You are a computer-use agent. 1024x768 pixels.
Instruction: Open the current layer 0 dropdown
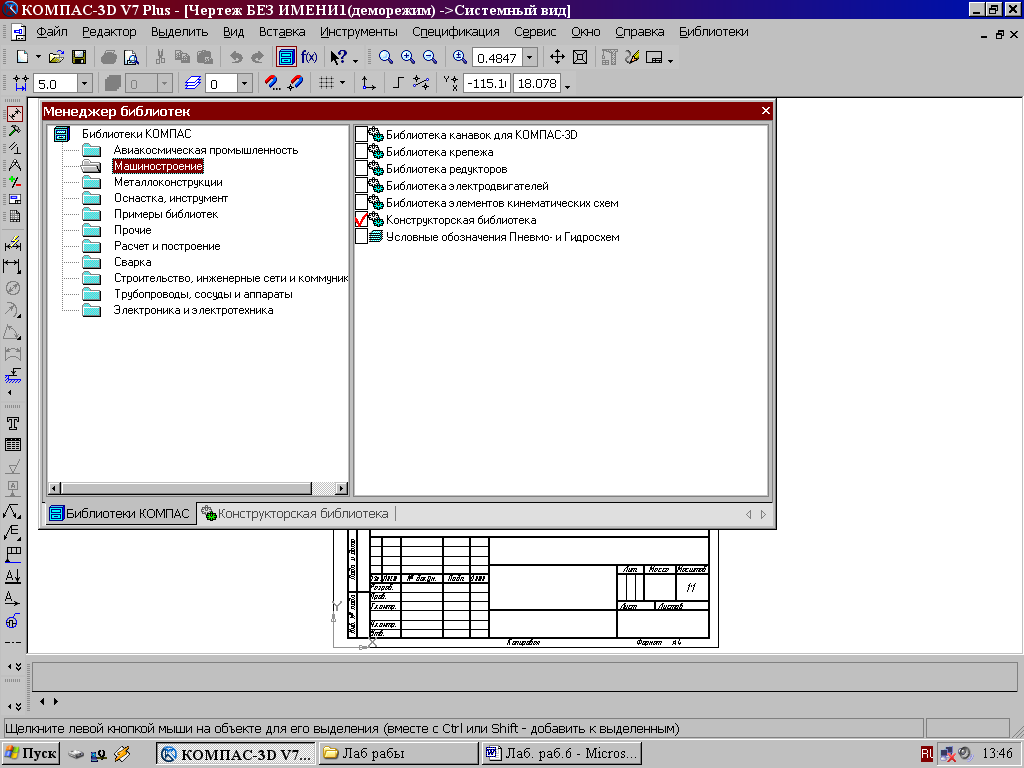pyautogui.click(x=245, y=84)
